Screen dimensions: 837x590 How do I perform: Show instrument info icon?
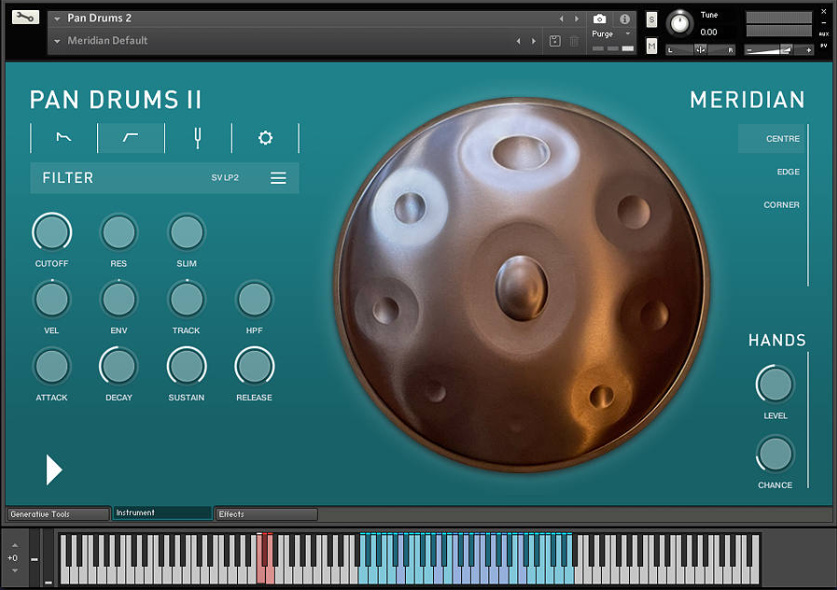coord(624,19)
